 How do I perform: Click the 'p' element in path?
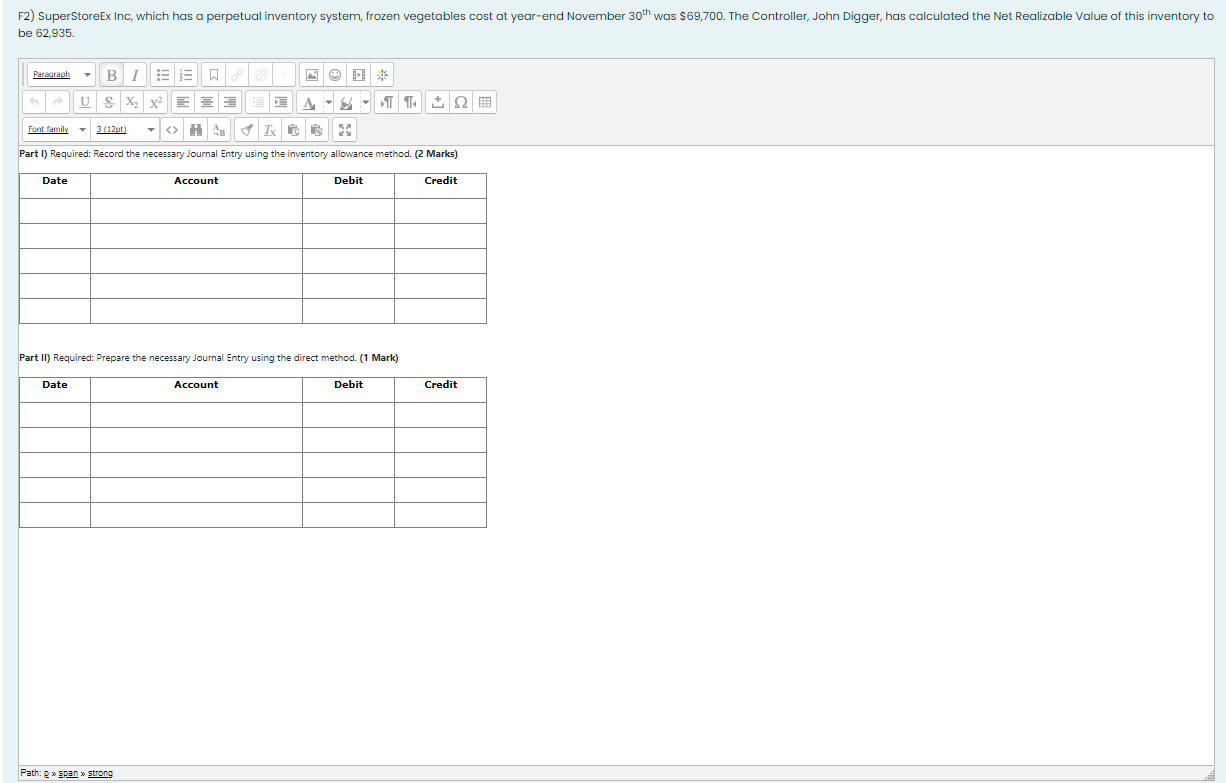47,773
